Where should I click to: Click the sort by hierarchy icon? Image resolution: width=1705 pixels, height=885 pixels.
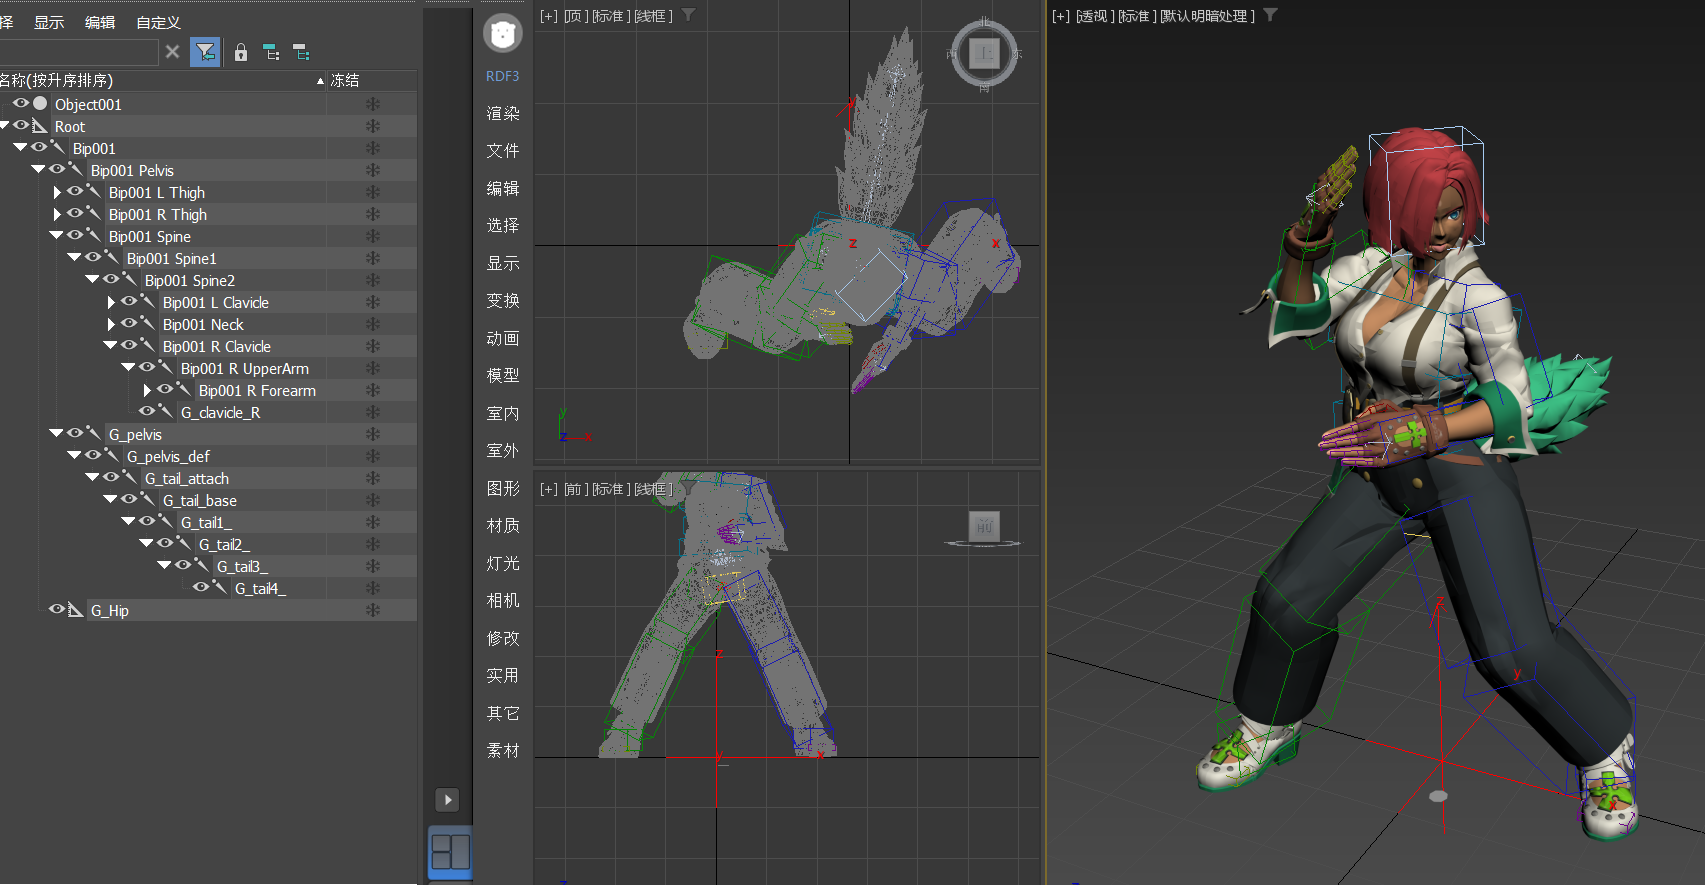tap(271, 52)
